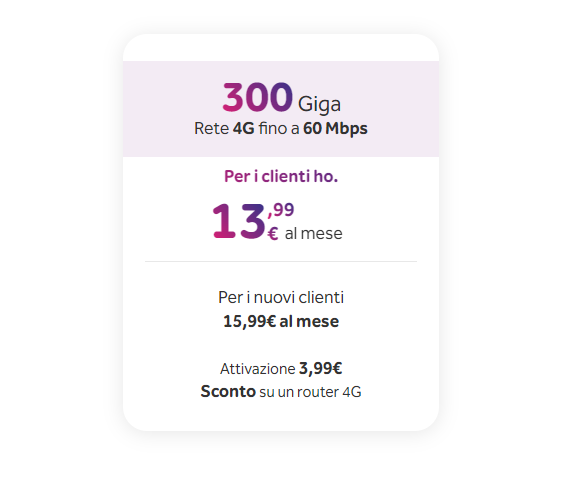Click the al mese label beside the price

(313, 234)
